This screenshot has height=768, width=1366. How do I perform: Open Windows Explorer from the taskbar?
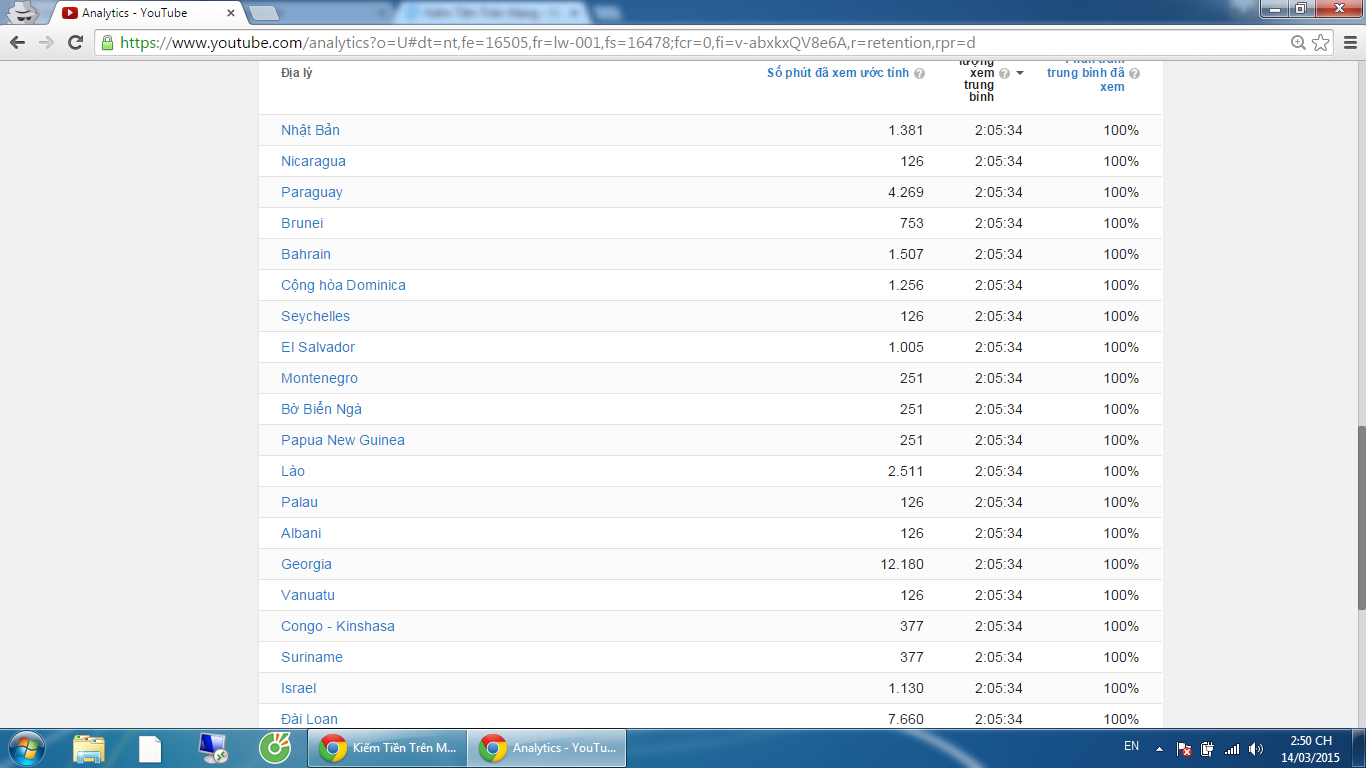tap(89, 748)
